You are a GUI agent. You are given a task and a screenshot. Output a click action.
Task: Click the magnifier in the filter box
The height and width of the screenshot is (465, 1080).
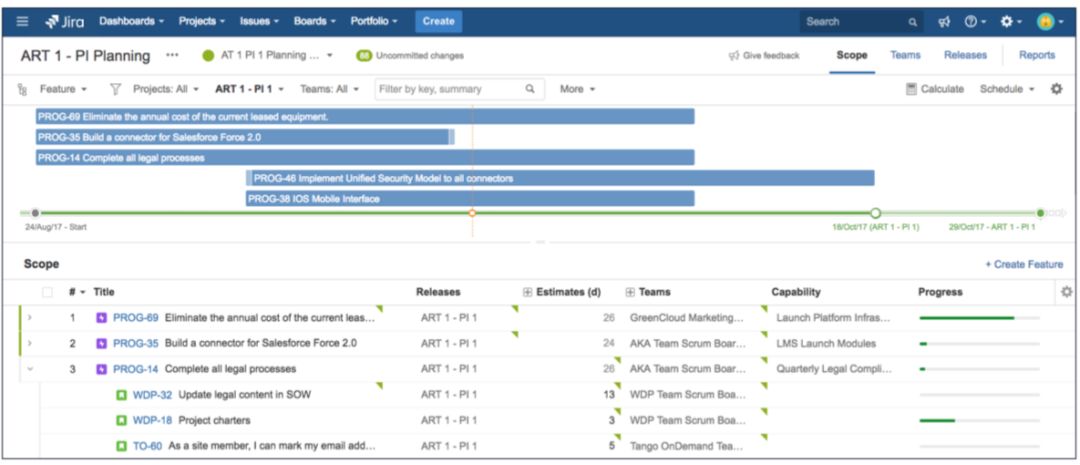coord(530,89)
